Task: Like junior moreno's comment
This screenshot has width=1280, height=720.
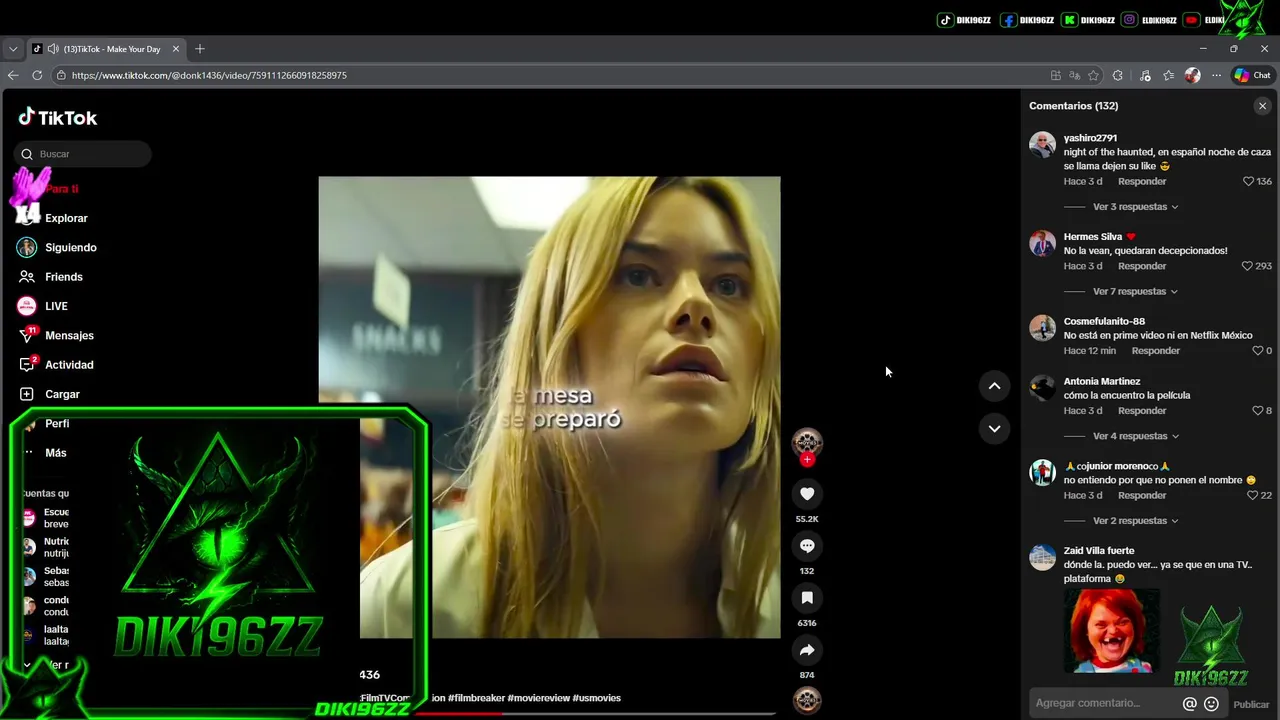Action: click(1252, 496)
